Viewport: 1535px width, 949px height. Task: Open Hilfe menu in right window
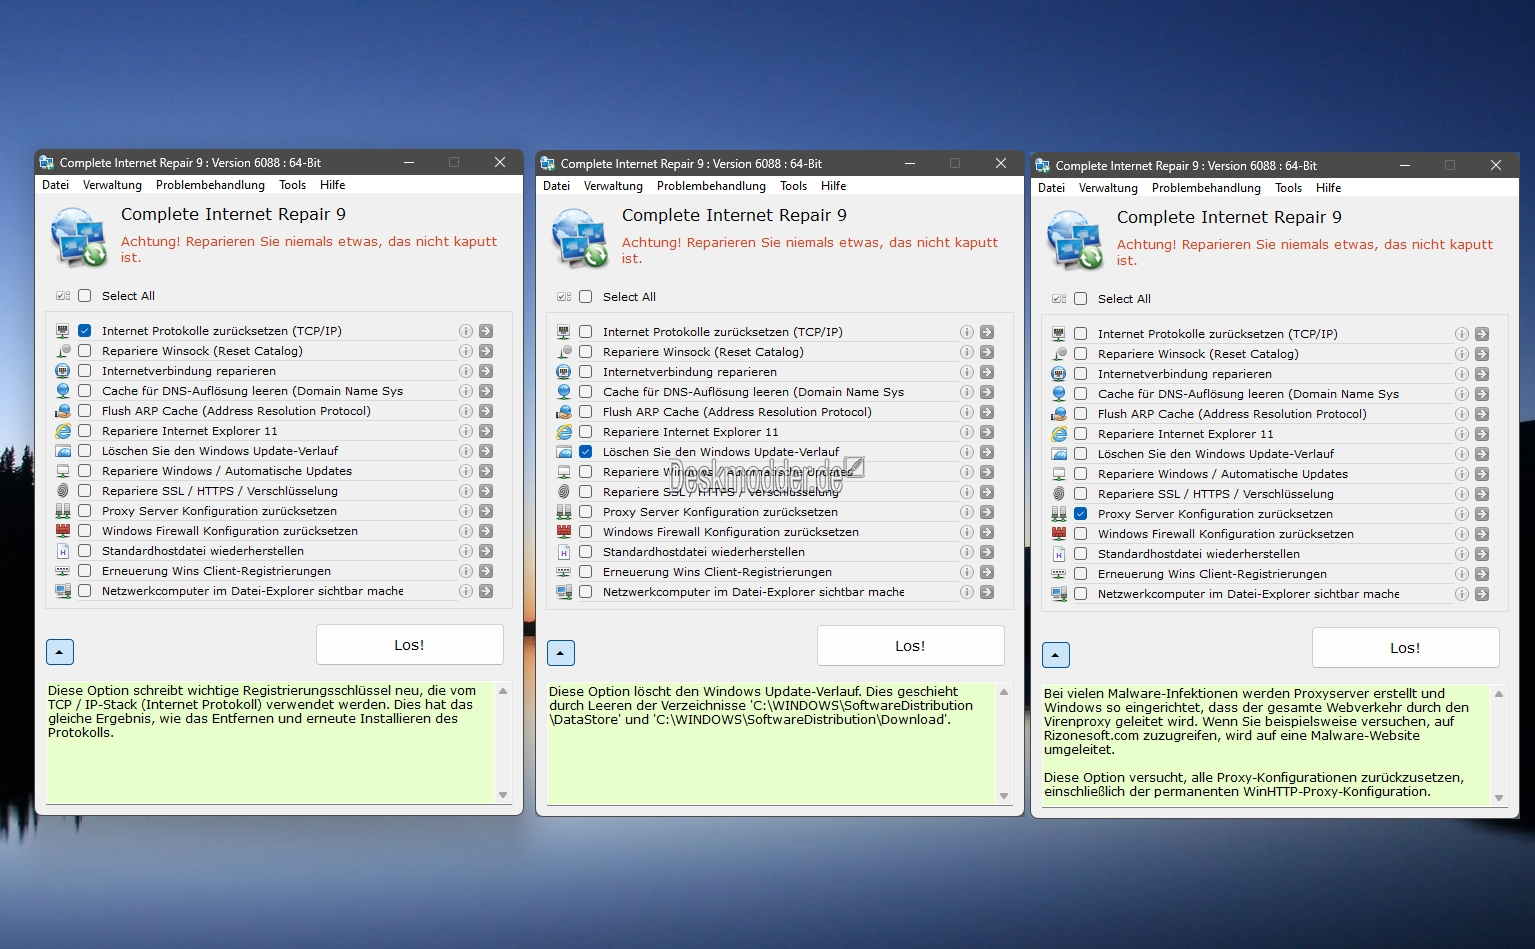1329,188
